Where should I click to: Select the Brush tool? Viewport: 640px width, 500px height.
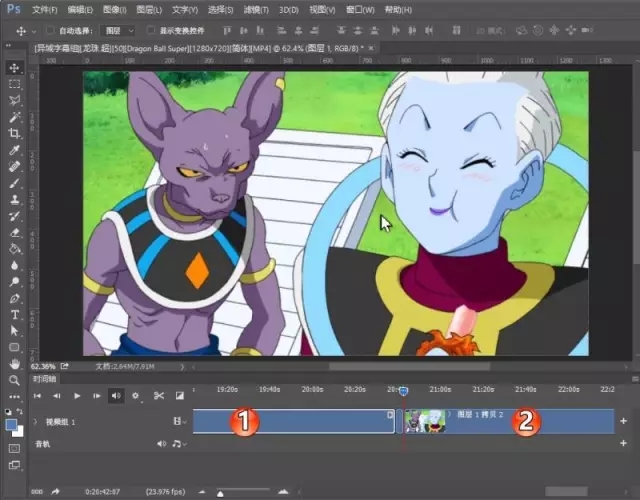(14, 183)
